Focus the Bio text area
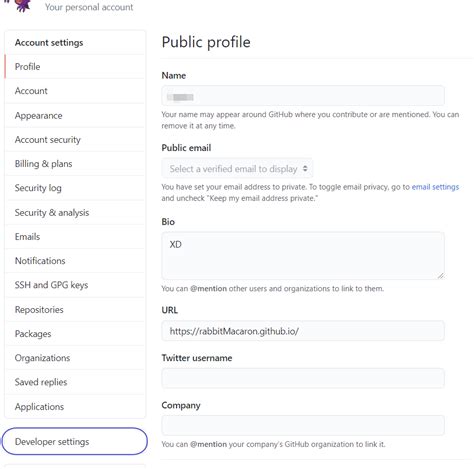The width and height of the screenshot is (474, 469). pos(303,255)
